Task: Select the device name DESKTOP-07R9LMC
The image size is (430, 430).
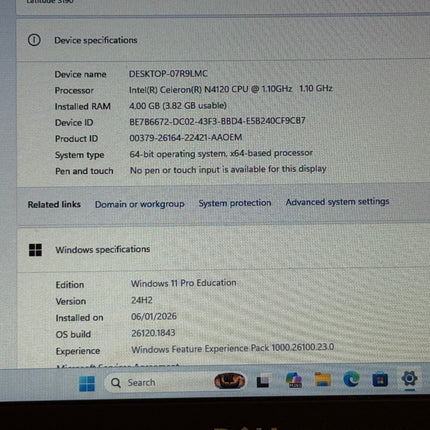Action: pyautogui.click(x=168, y=74)
